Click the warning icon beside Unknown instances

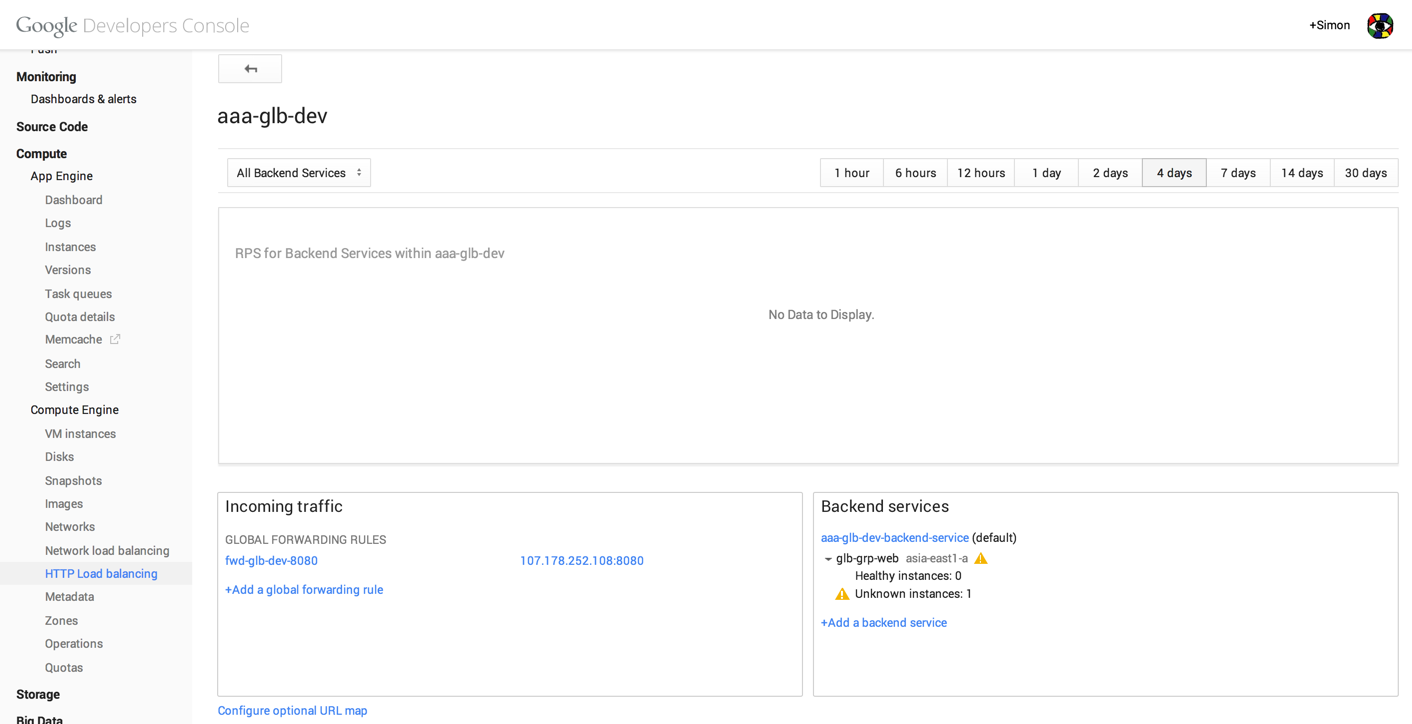842,594
